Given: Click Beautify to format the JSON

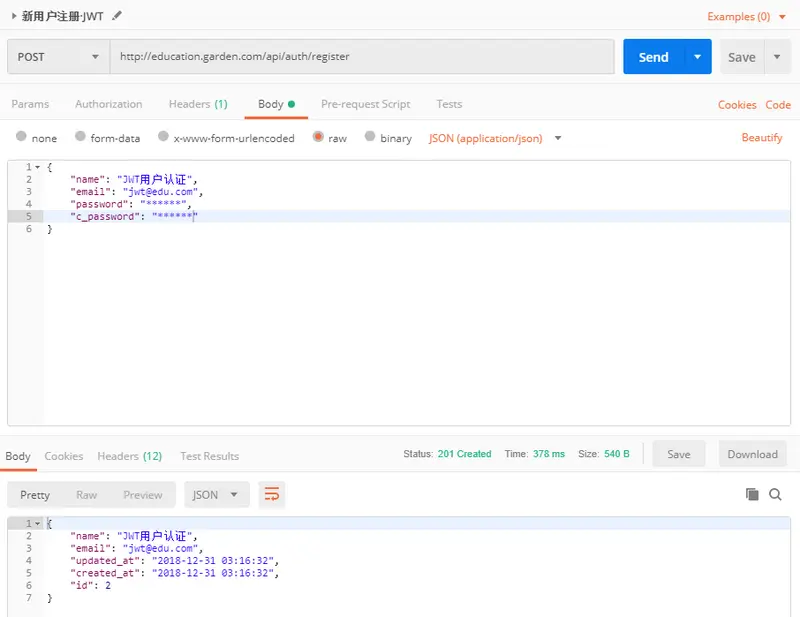Looking at the screenshot, I should (x=761, y=138).
